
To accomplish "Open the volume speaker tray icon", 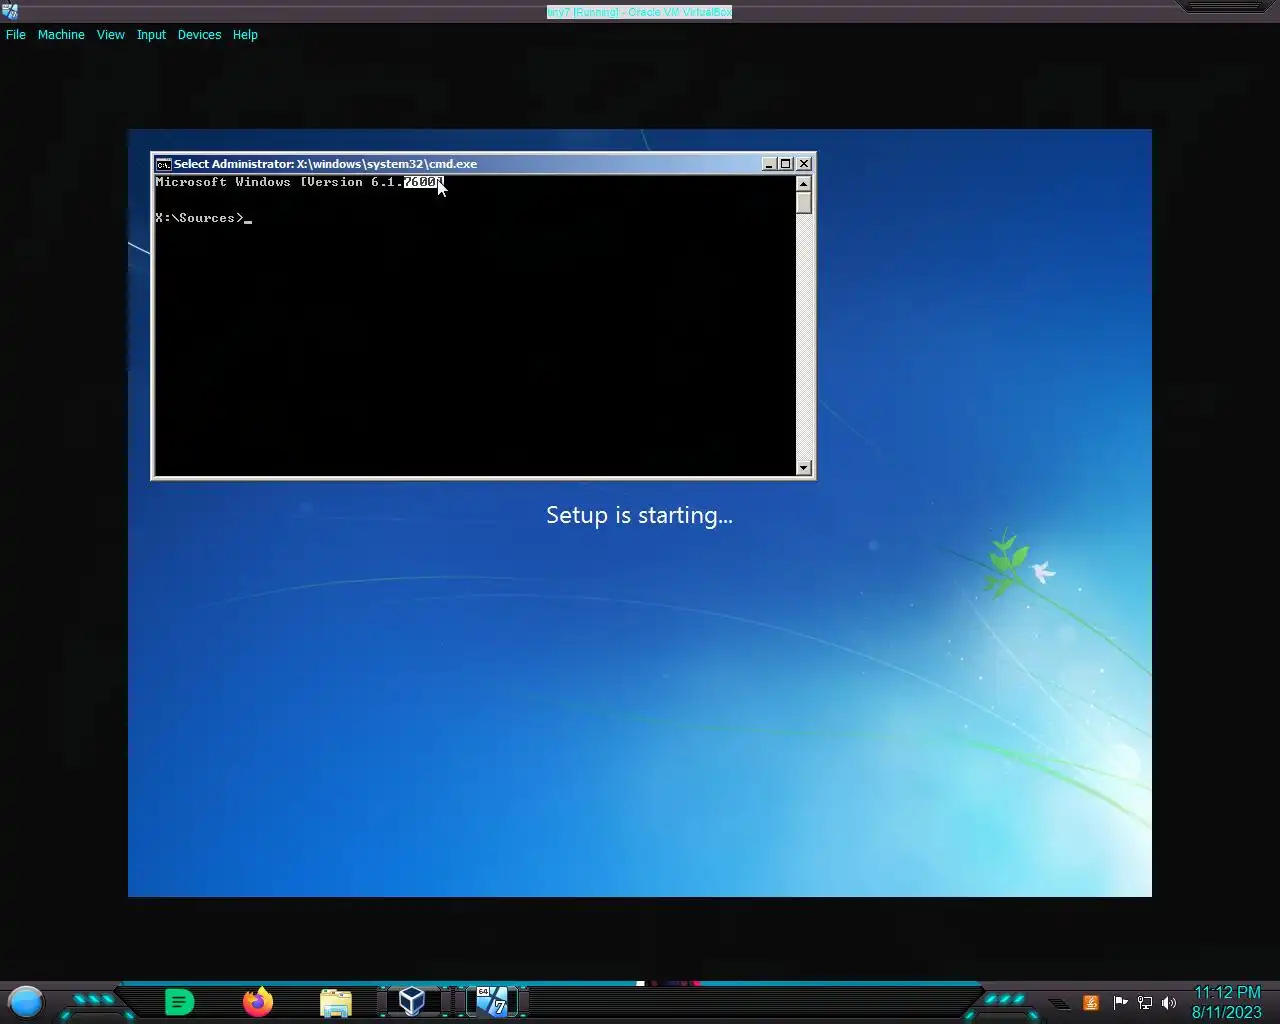I will pyautogui.click(x=1169, y=1003).
